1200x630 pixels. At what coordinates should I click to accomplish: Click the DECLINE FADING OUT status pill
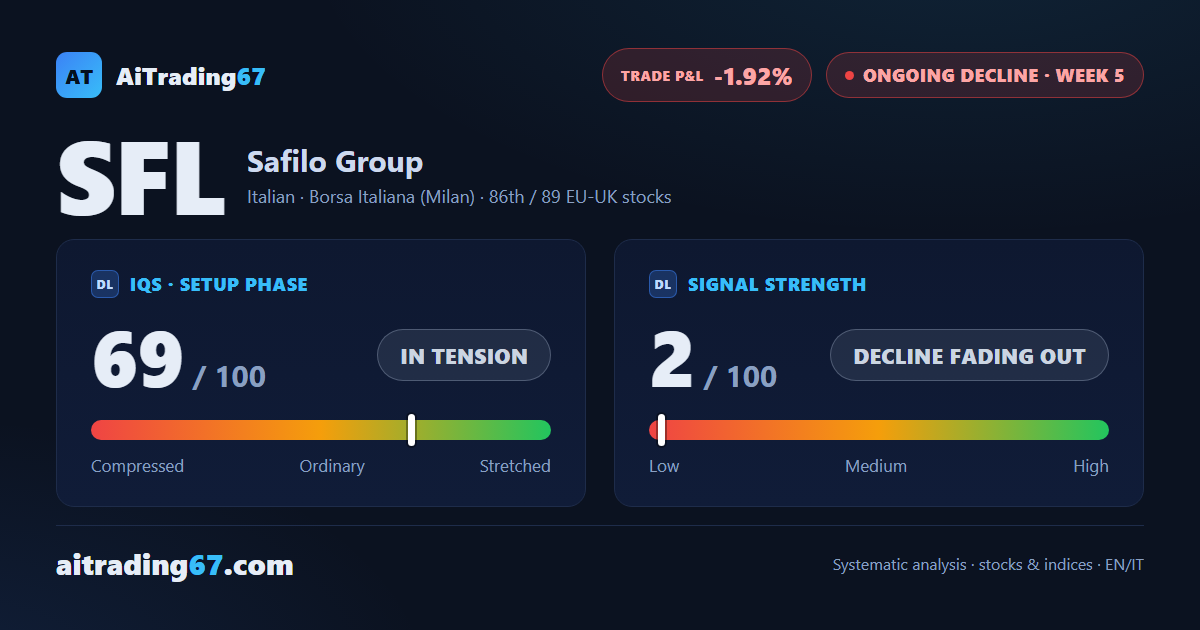point(969,355)
